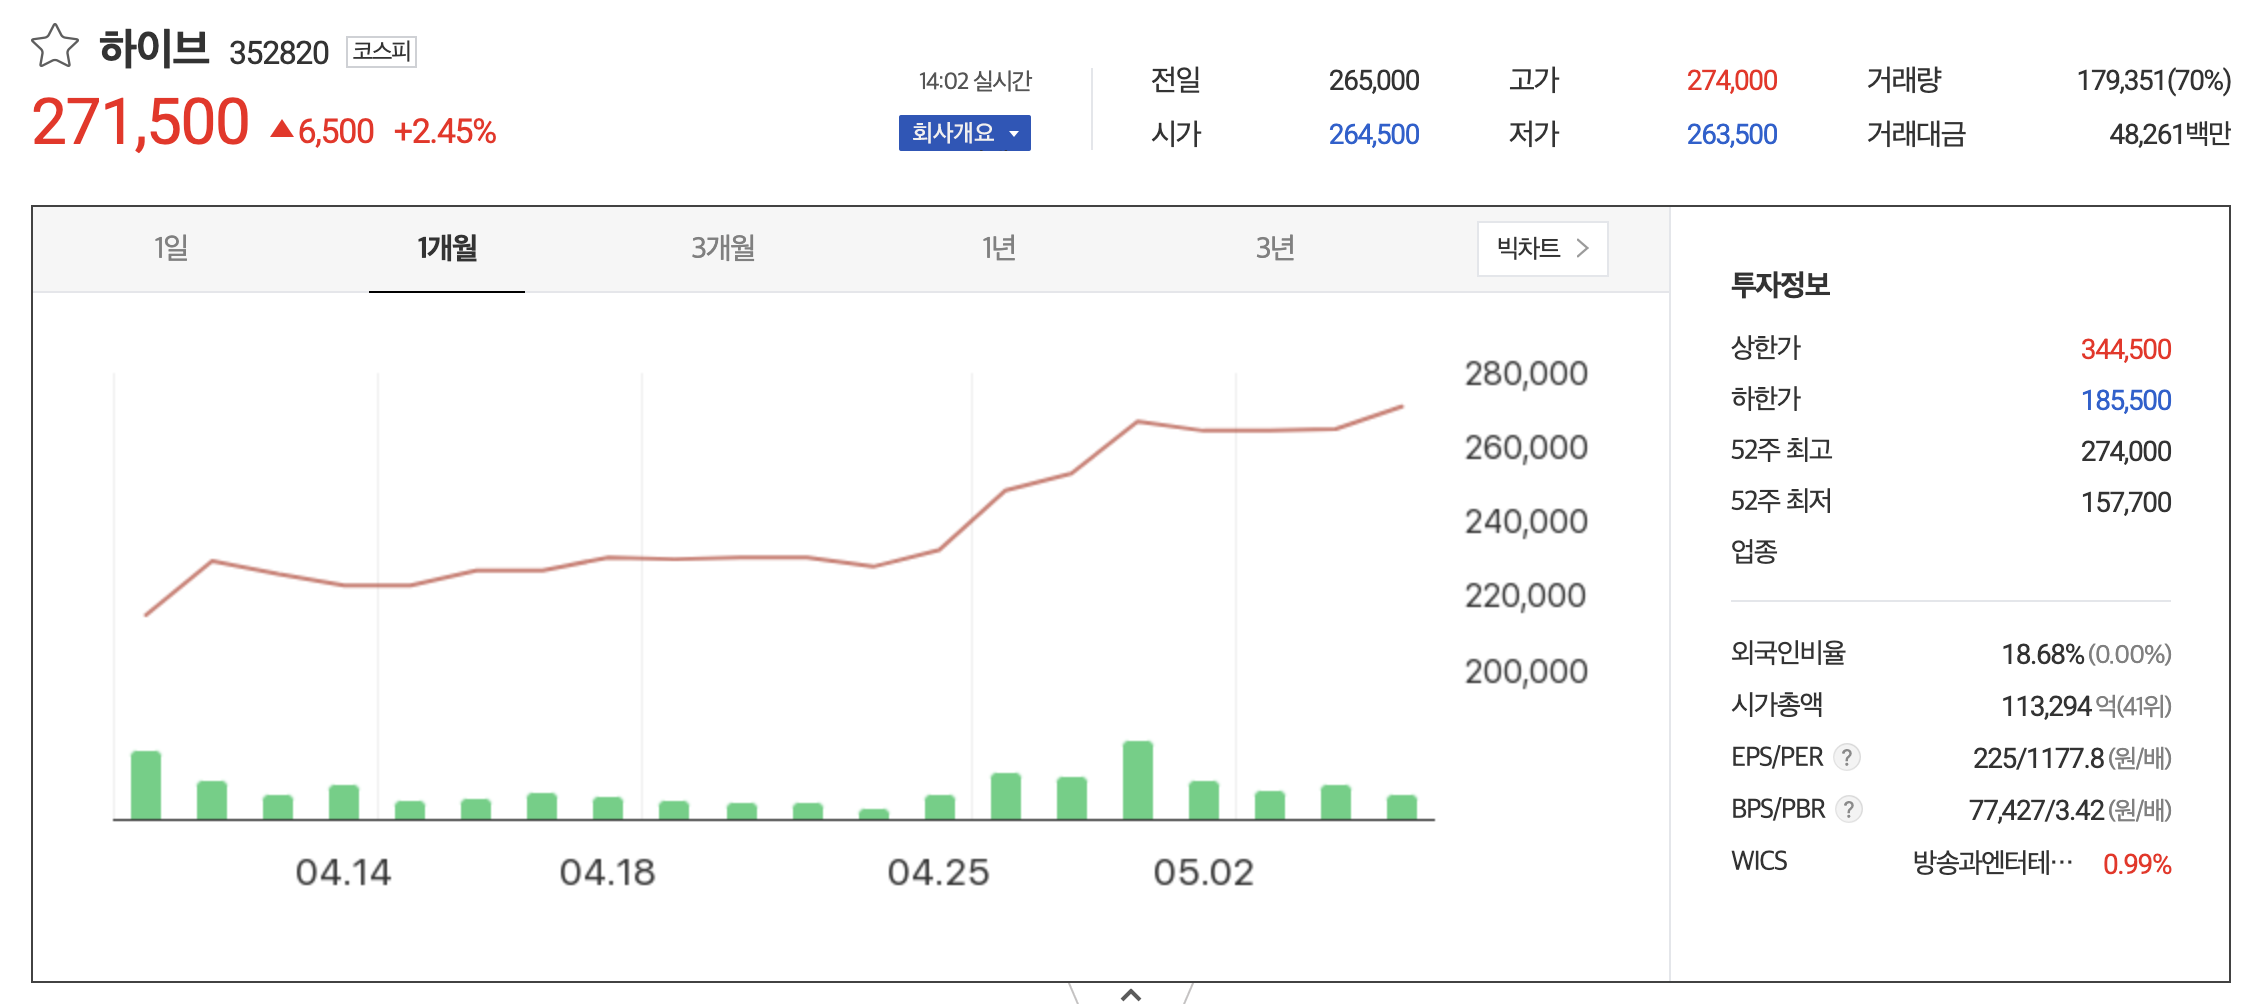Click the 거래량 value 179,351(70%)
Image resolution: width=2258 pixels, height=1004 pixels.
tap(2154, 81)
